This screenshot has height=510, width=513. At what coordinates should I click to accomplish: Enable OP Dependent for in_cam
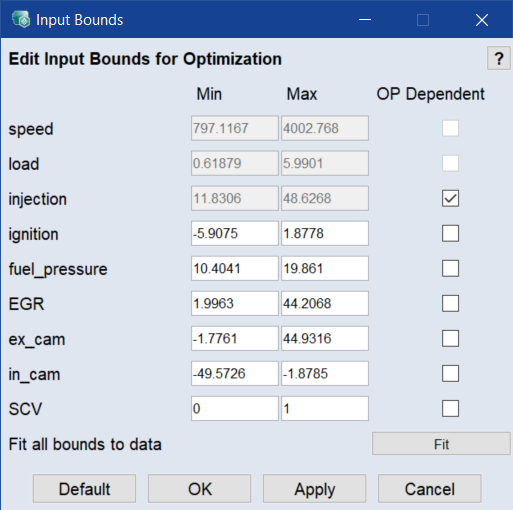pos(450,373)
